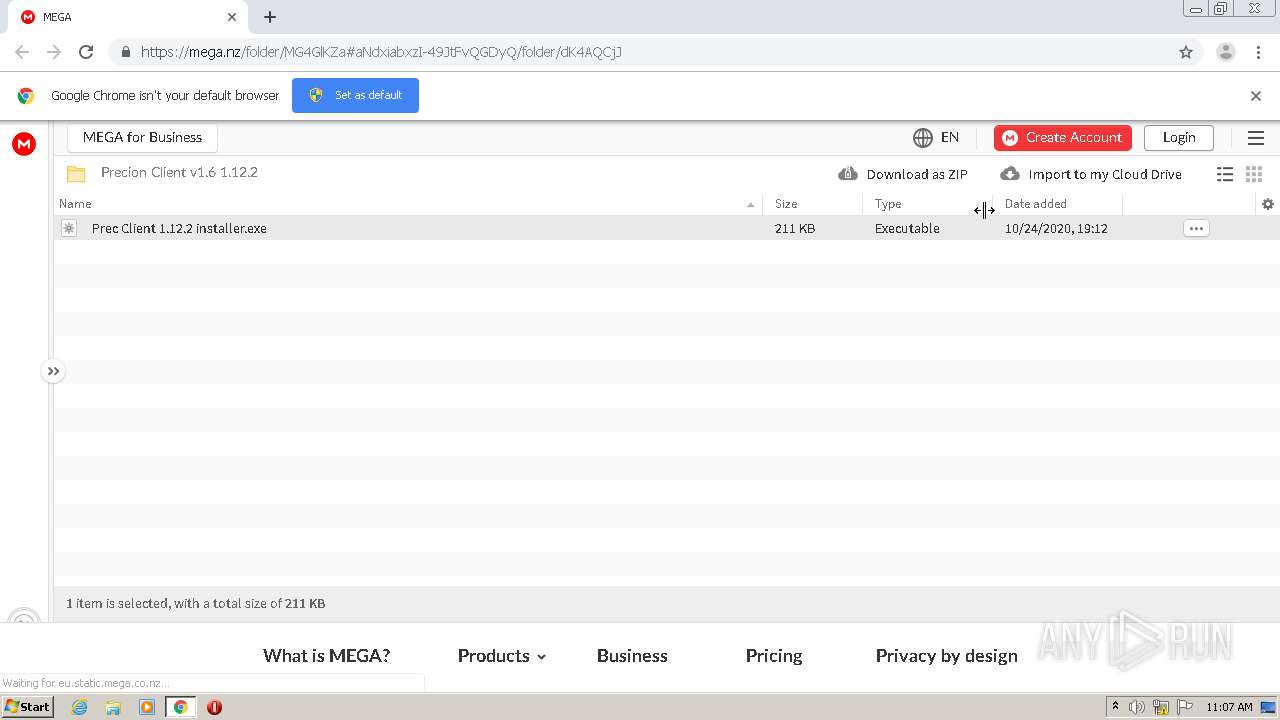This screenshot has height=720, width=1280.
Task: Open the Business page link
Action: coord(632,656)
